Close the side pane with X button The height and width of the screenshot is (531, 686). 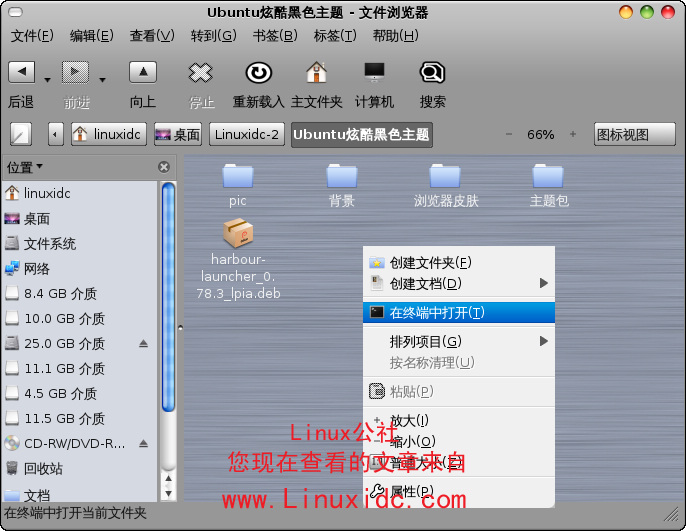coord(164,167)
